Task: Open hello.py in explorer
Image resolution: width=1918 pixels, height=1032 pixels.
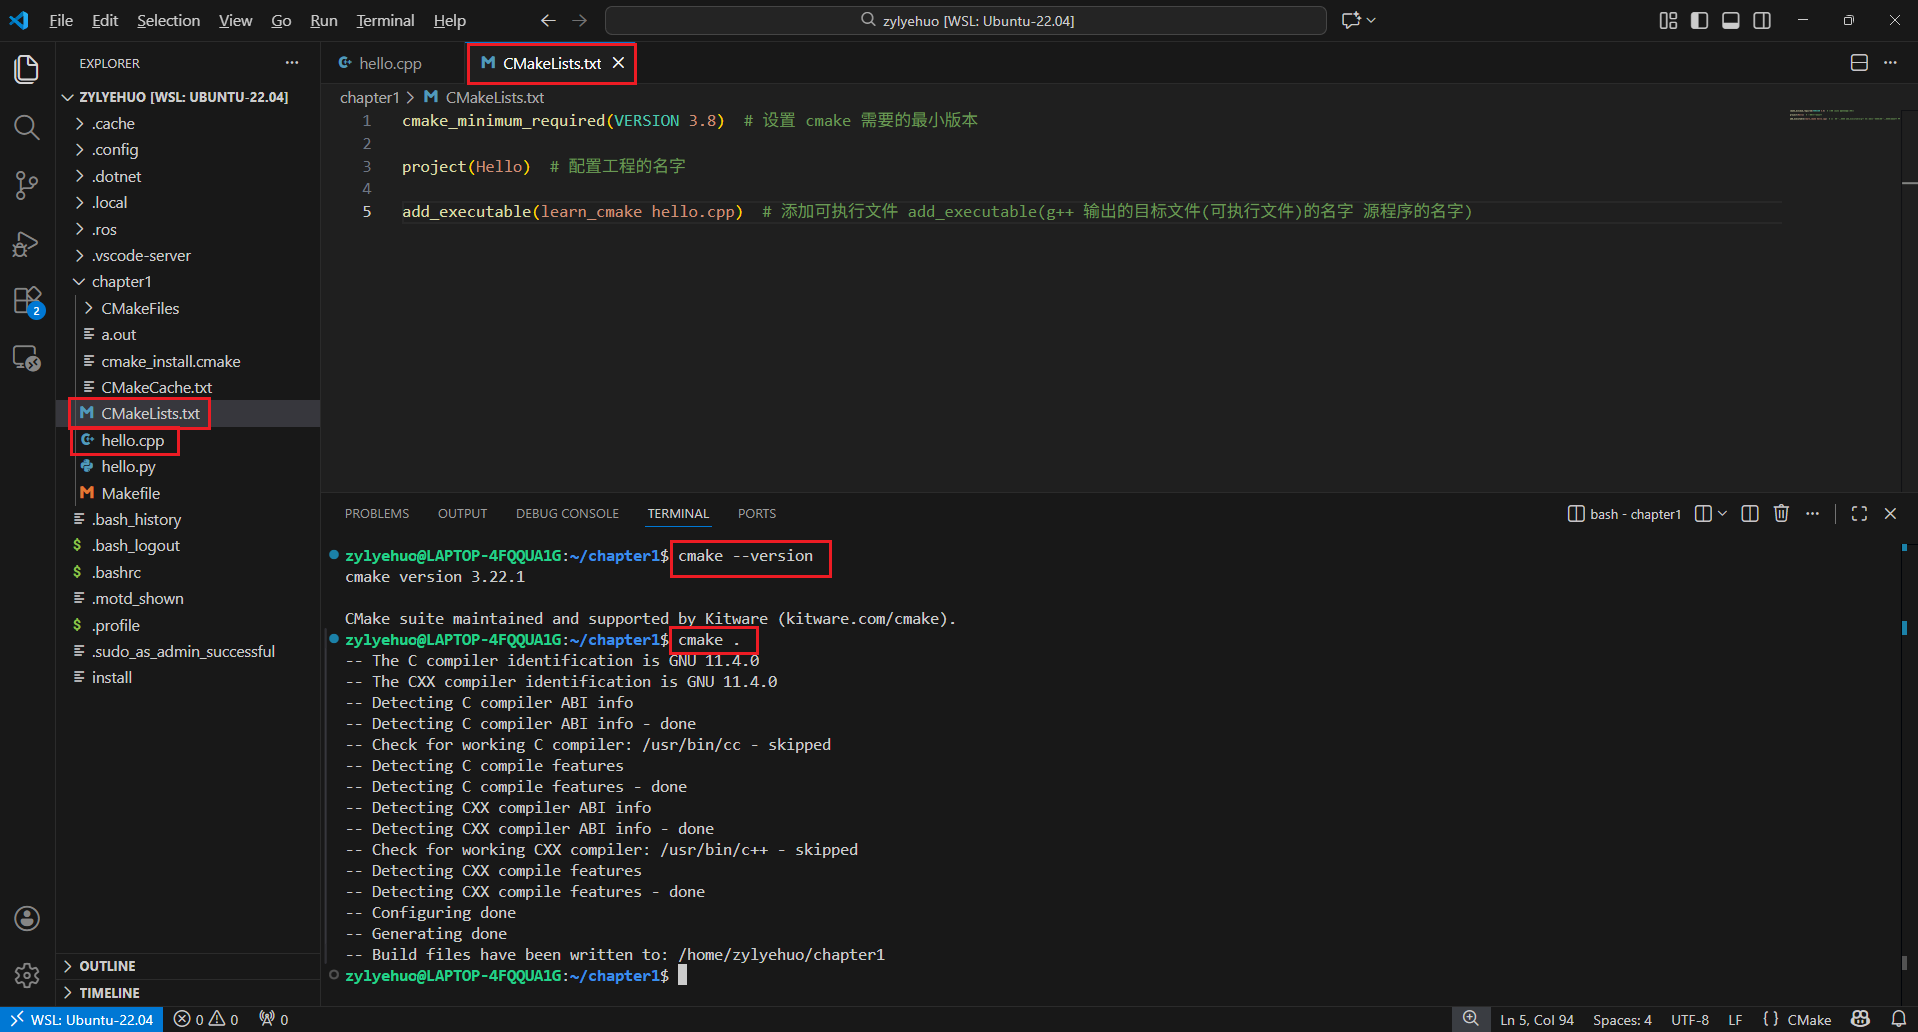Action: [x=188, y=466]
